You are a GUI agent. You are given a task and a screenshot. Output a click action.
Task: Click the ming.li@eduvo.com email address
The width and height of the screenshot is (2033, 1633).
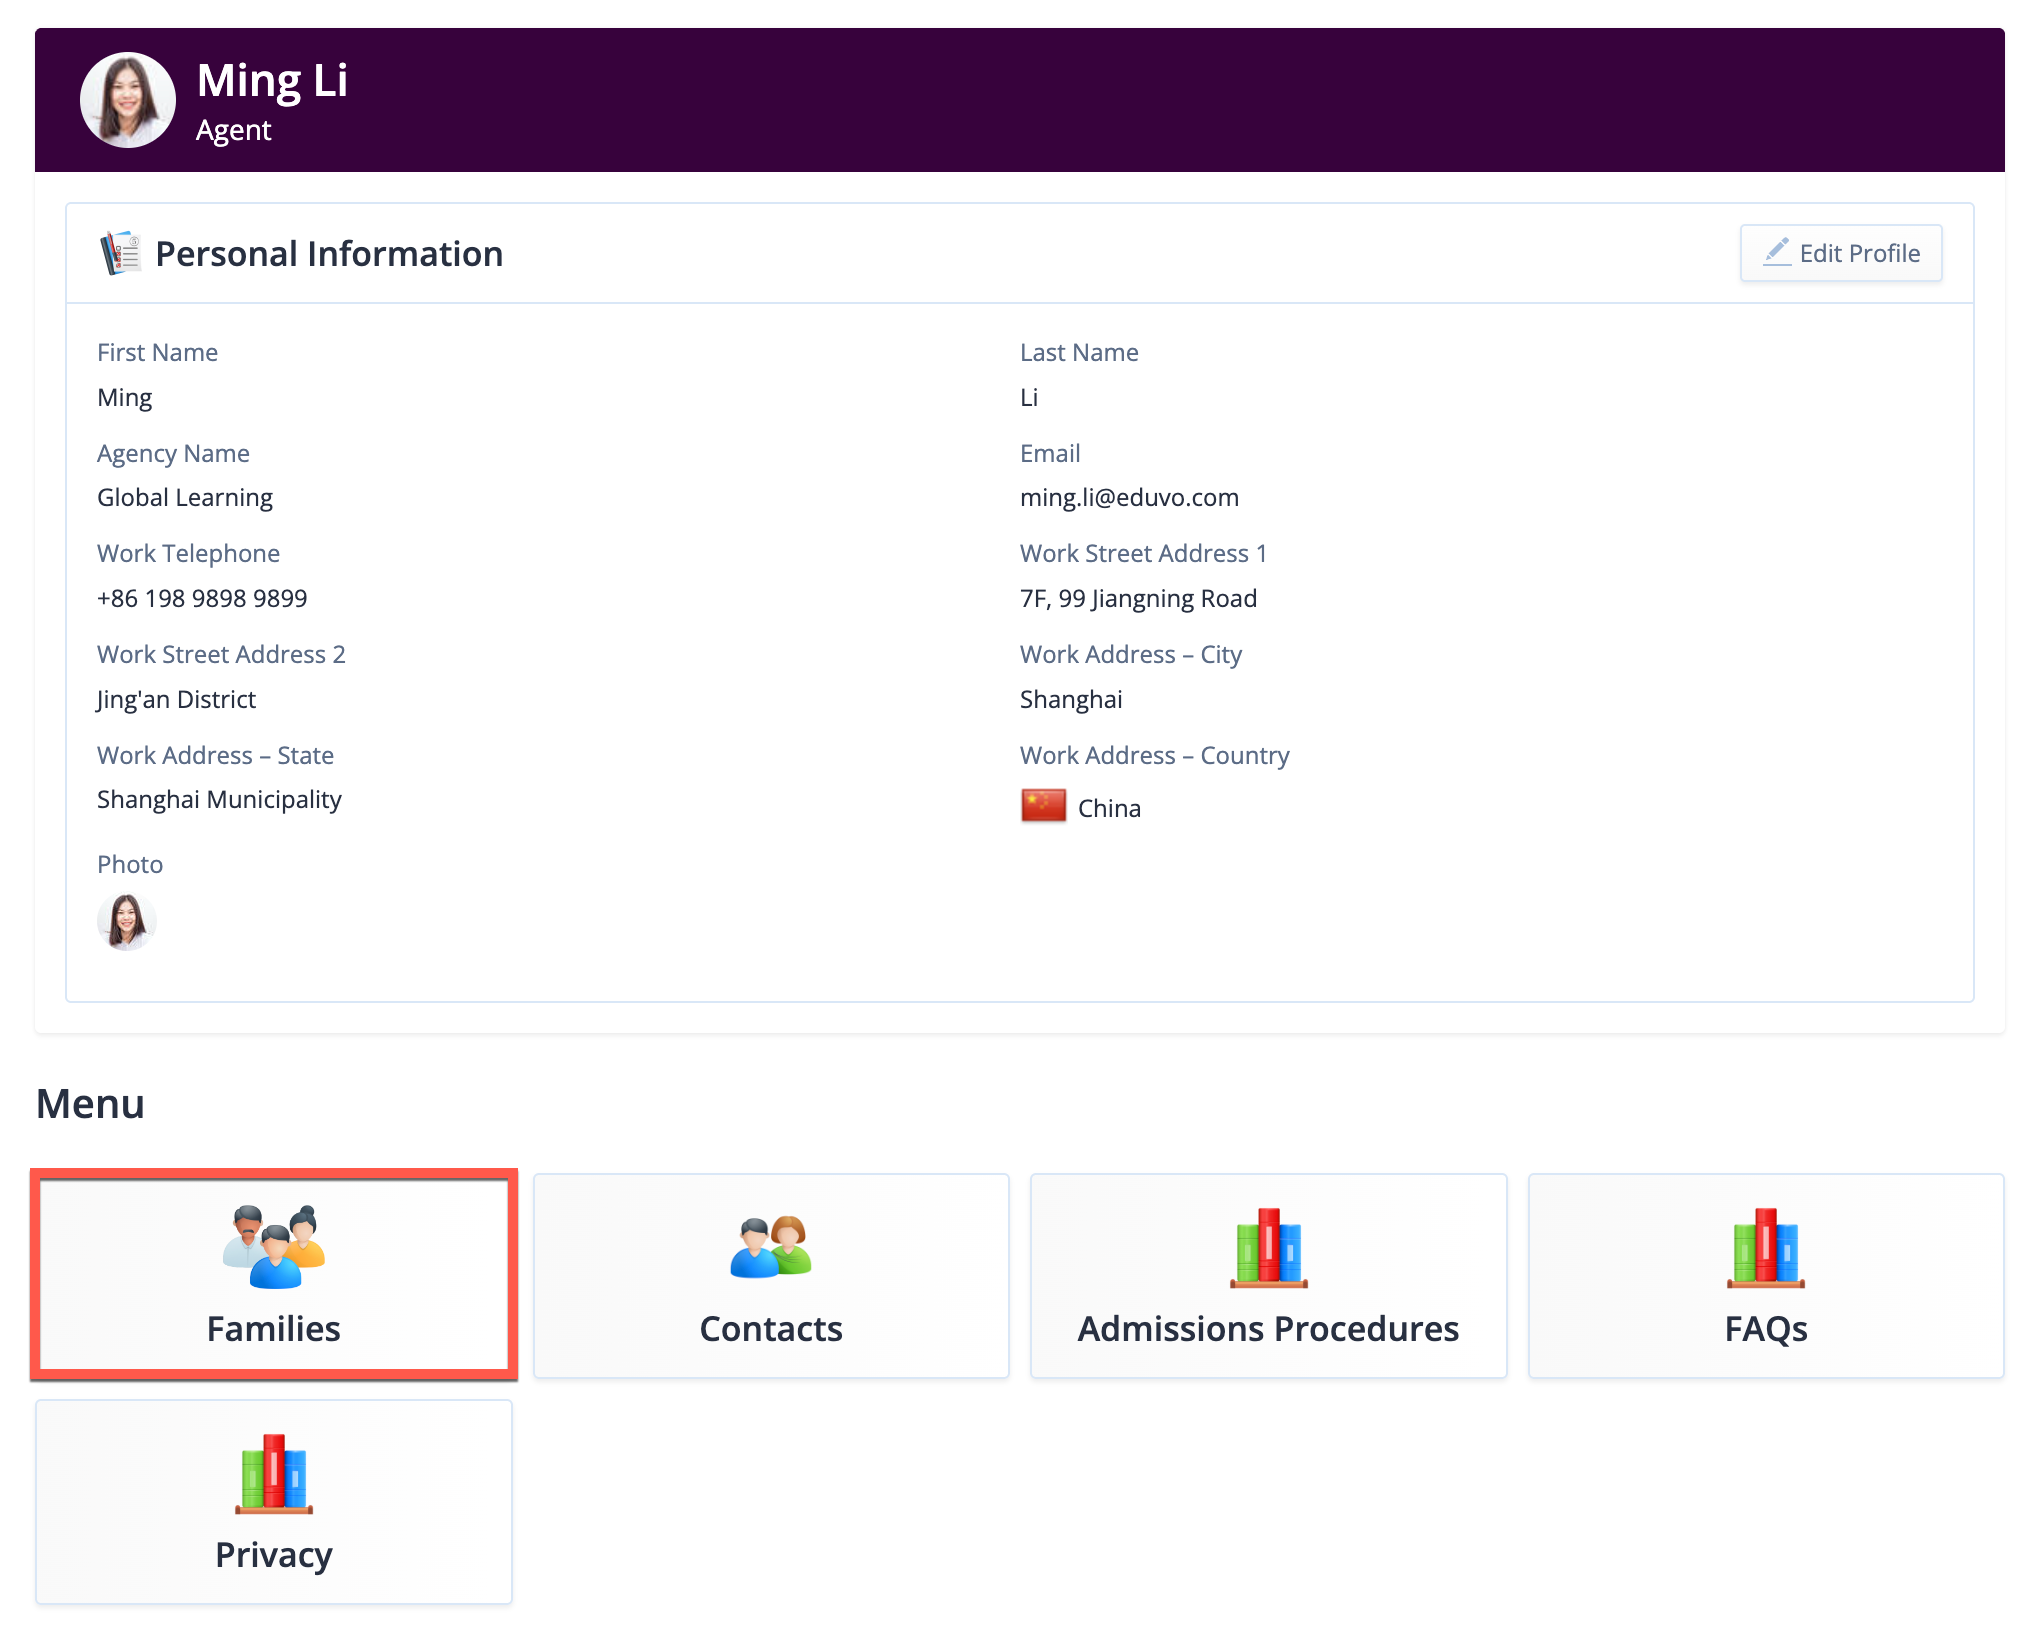[x=1129, y=498]
